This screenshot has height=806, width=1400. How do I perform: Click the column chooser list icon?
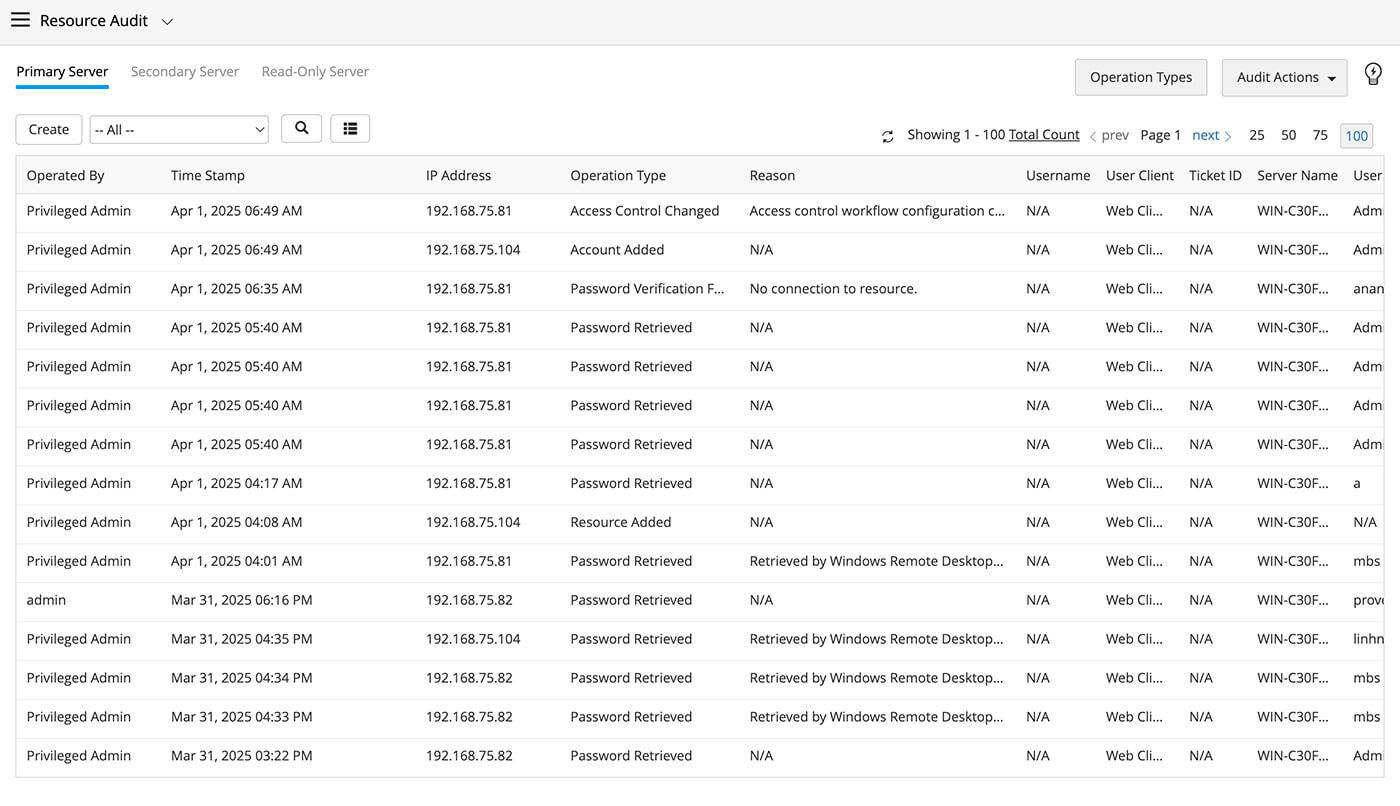350,129
